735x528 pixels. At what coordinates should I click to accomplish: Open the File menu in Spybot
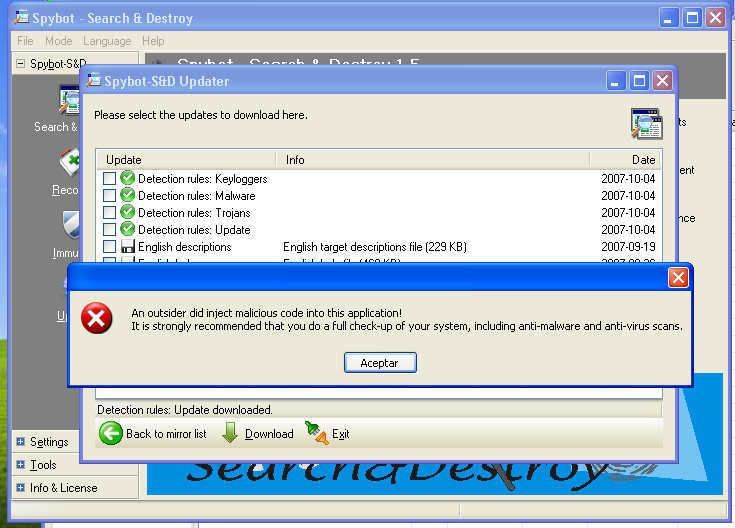[25, 41]
